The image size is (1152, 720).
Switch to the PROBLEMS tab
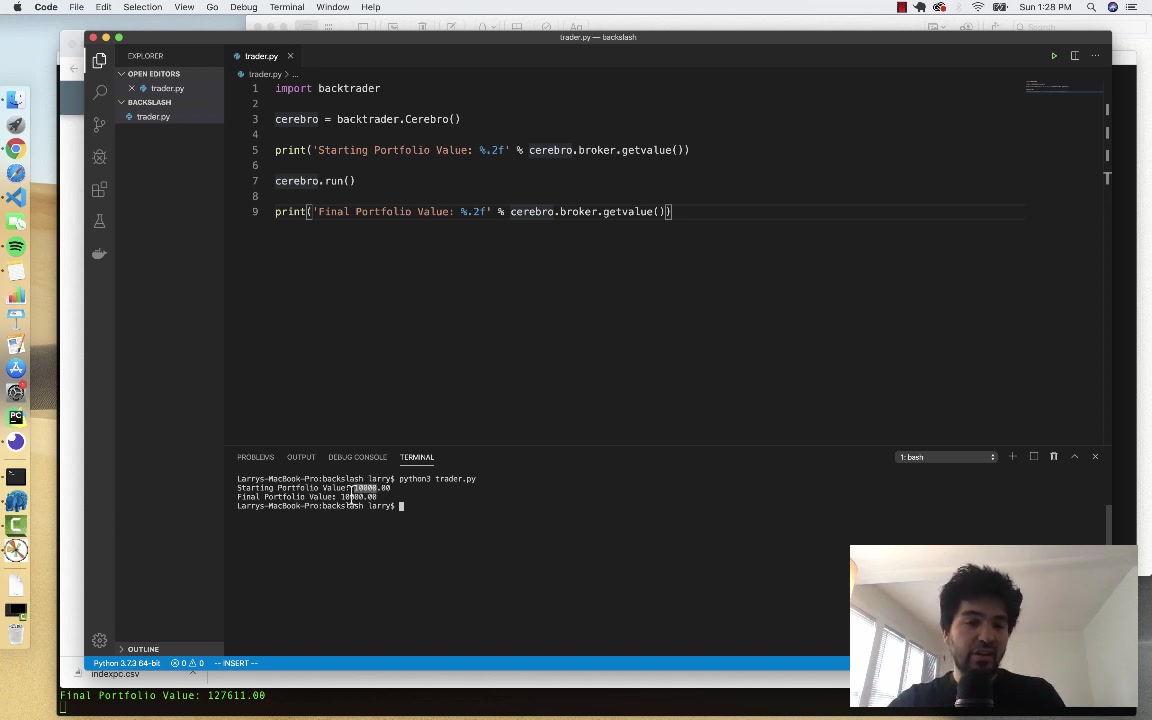point(256,457)
